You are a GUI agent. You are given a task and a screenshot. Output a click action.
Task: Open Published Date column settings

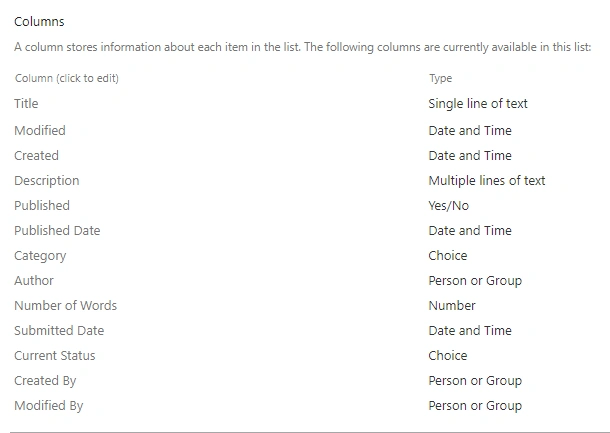(57, 230)
